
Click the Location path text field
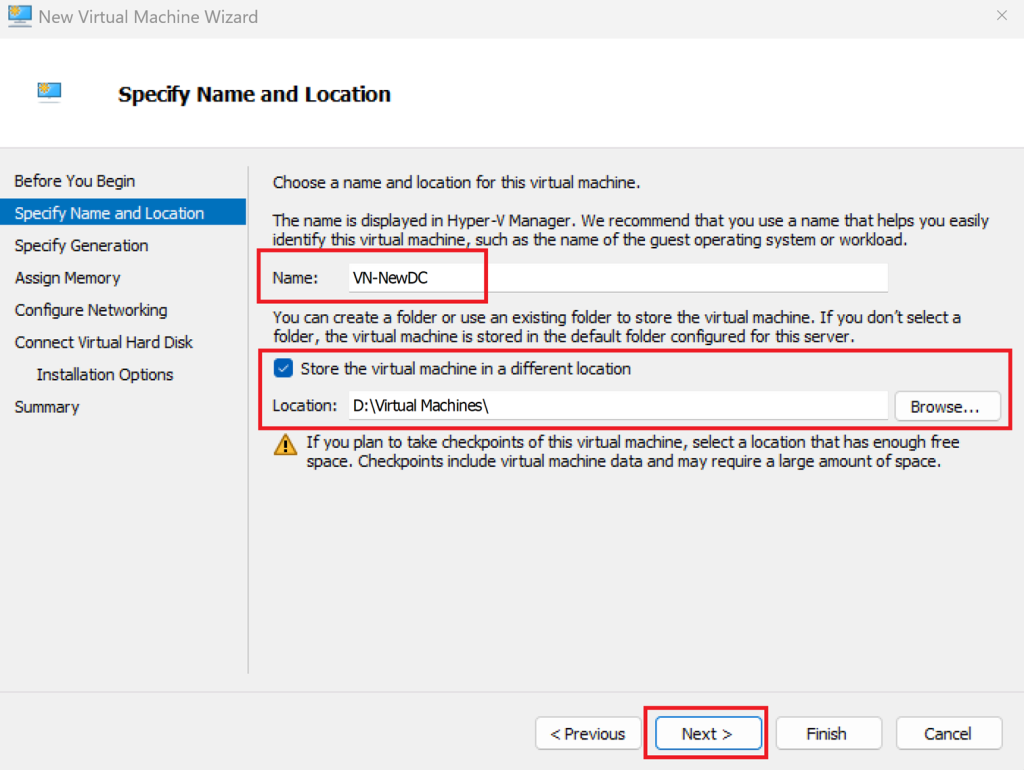point(616,406)
